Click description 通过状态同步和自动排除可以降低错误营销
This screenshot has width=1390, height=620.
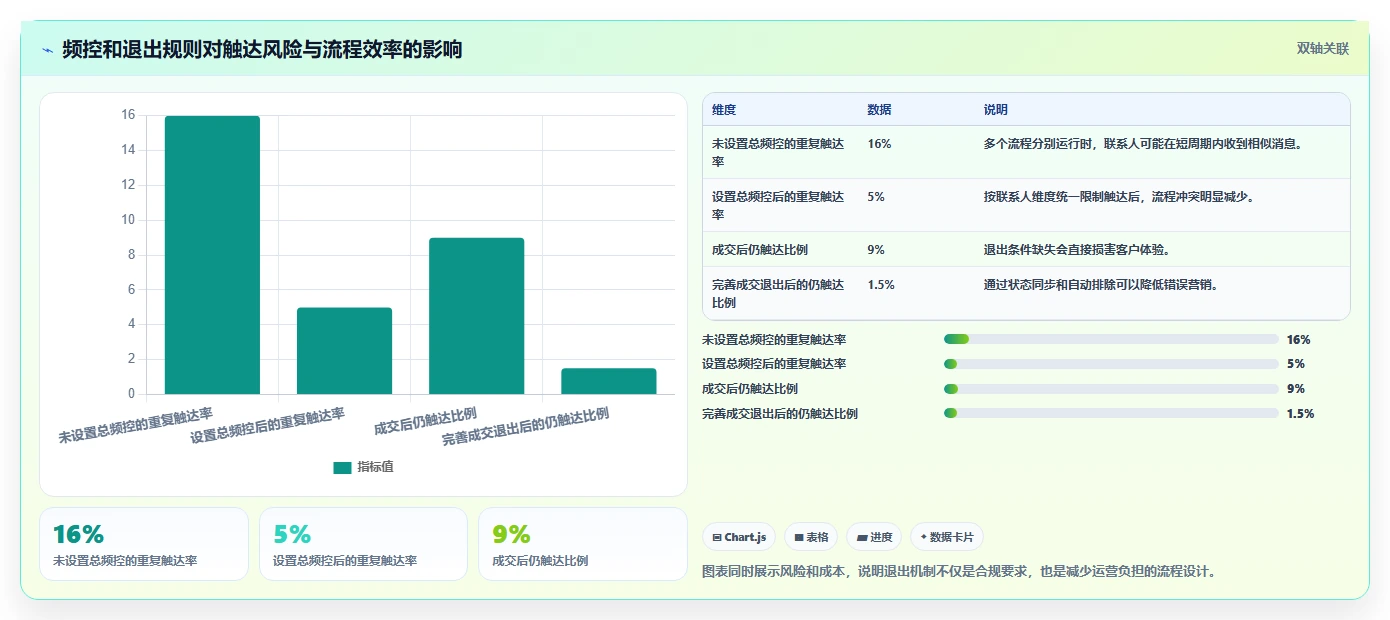(1101, 285)
